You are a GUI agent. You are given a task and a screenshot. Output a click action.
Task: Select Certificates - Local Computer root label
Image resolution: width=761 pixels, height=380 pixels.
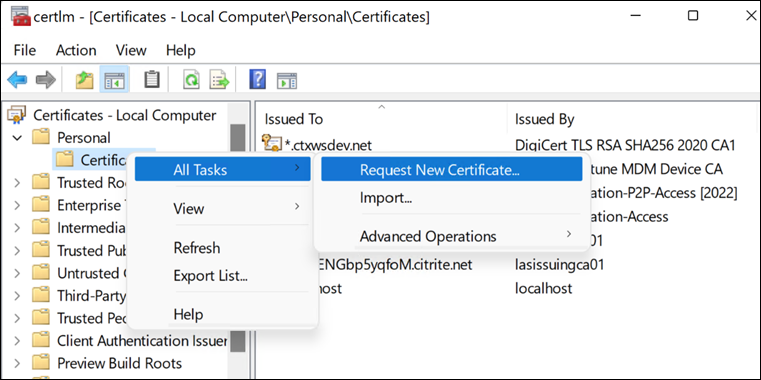125,116
